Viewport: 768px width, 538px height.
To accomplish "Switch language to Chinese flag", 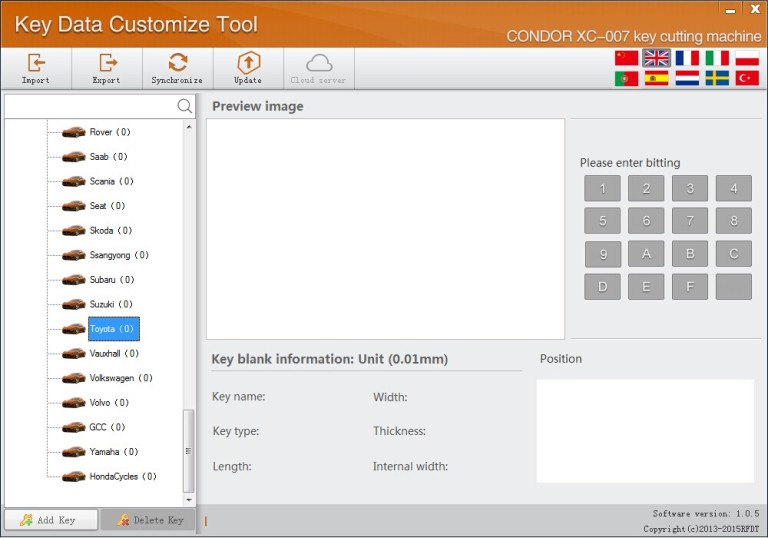I will 626,58.
